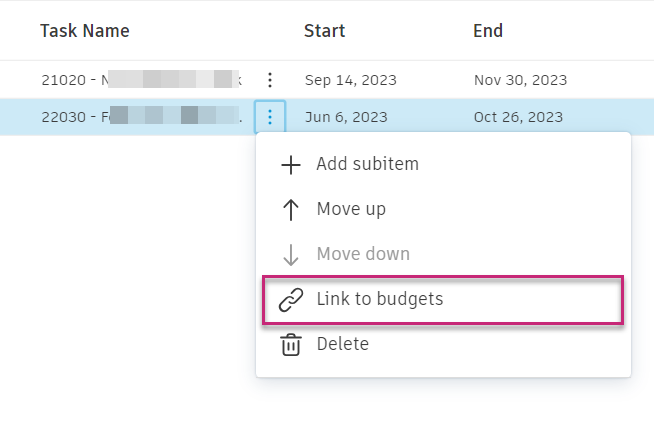Select the Move down menu entry

pyautogui.click(x=363, y=254)
